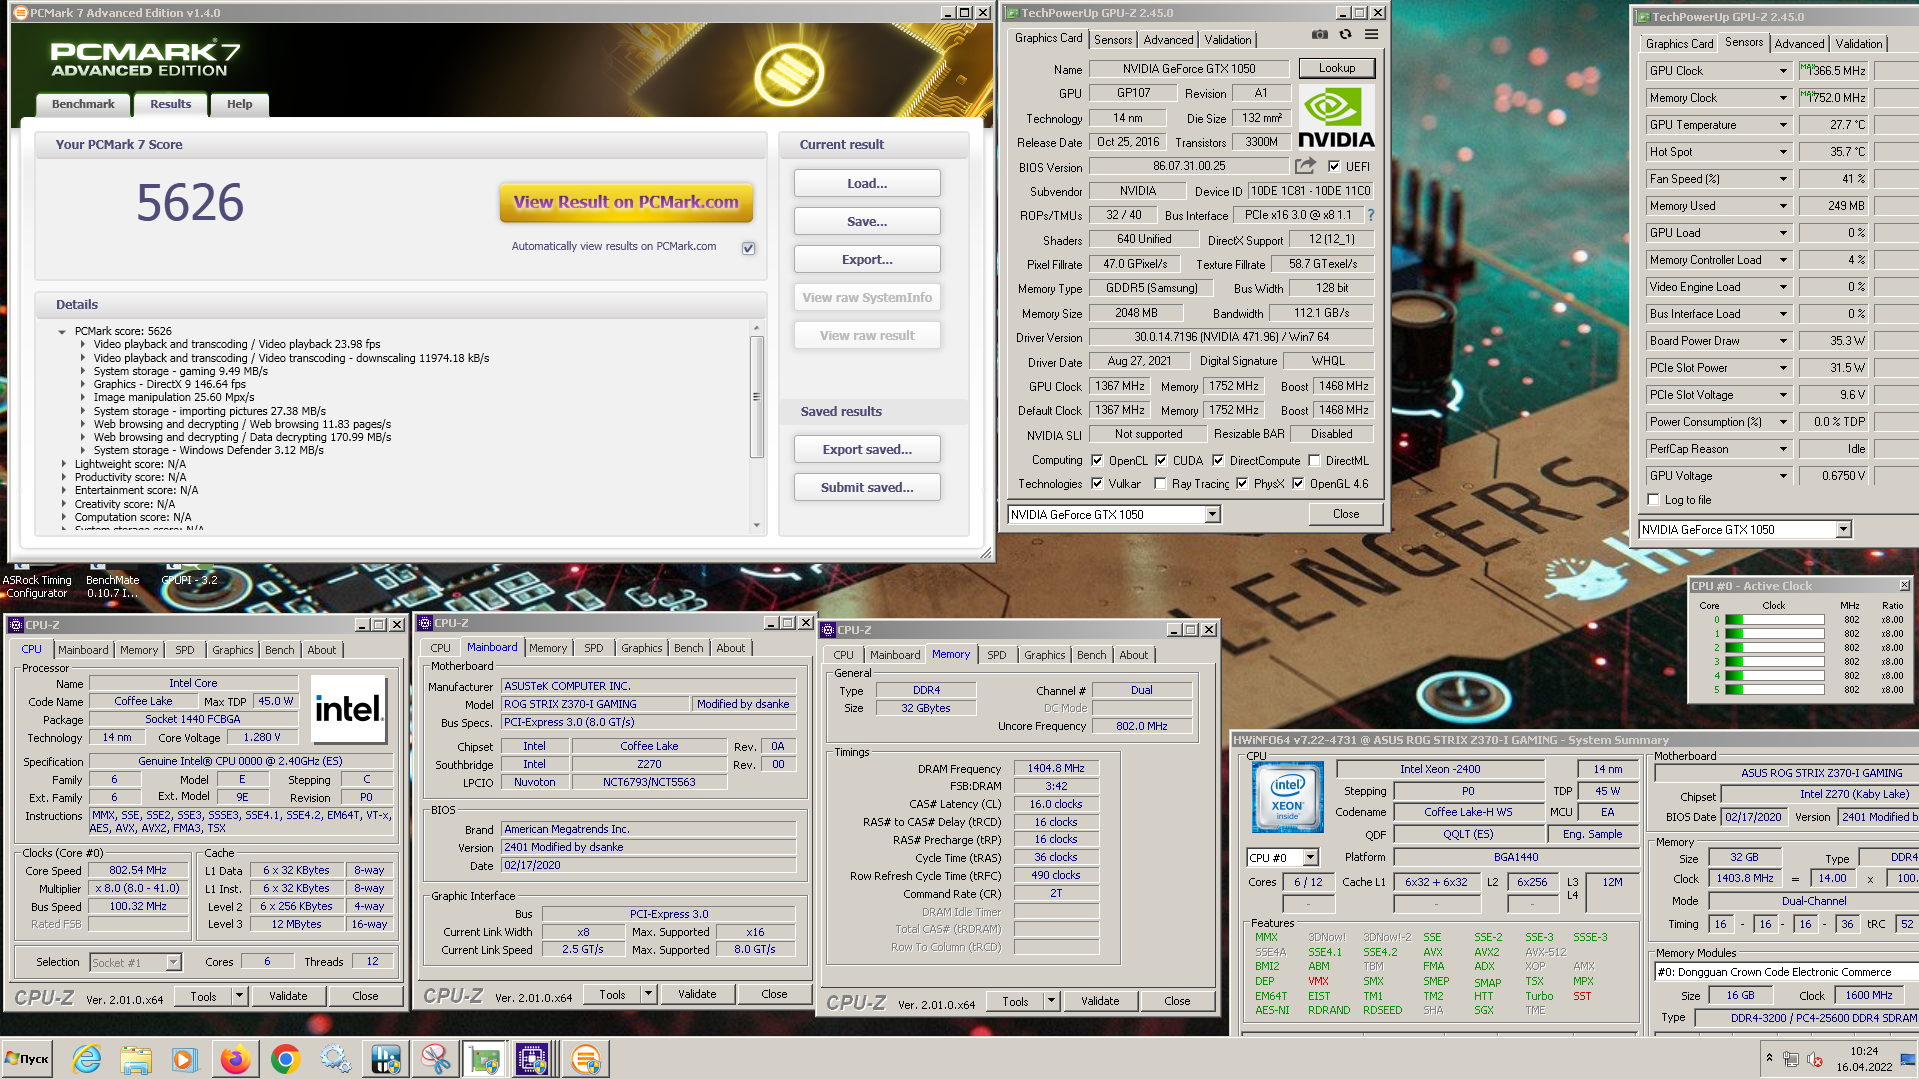The width and height of the screenshot is (1919, 1079).
Task: Switch to CPU-Z purple chip taskbar icon
Action: point(532,1059)
